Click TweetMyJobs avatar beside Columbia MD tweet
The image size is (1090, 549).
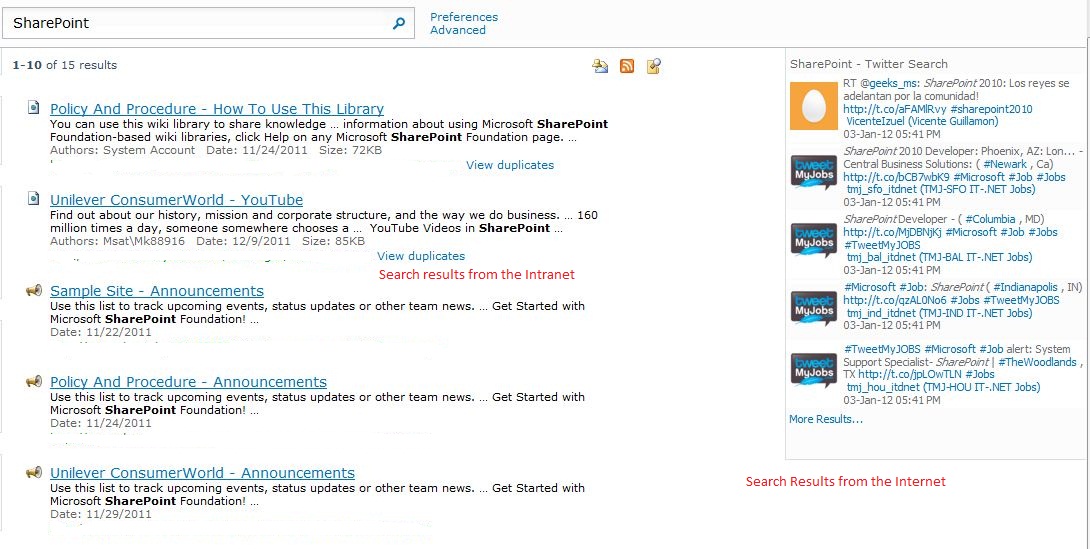tap(813, 240)
